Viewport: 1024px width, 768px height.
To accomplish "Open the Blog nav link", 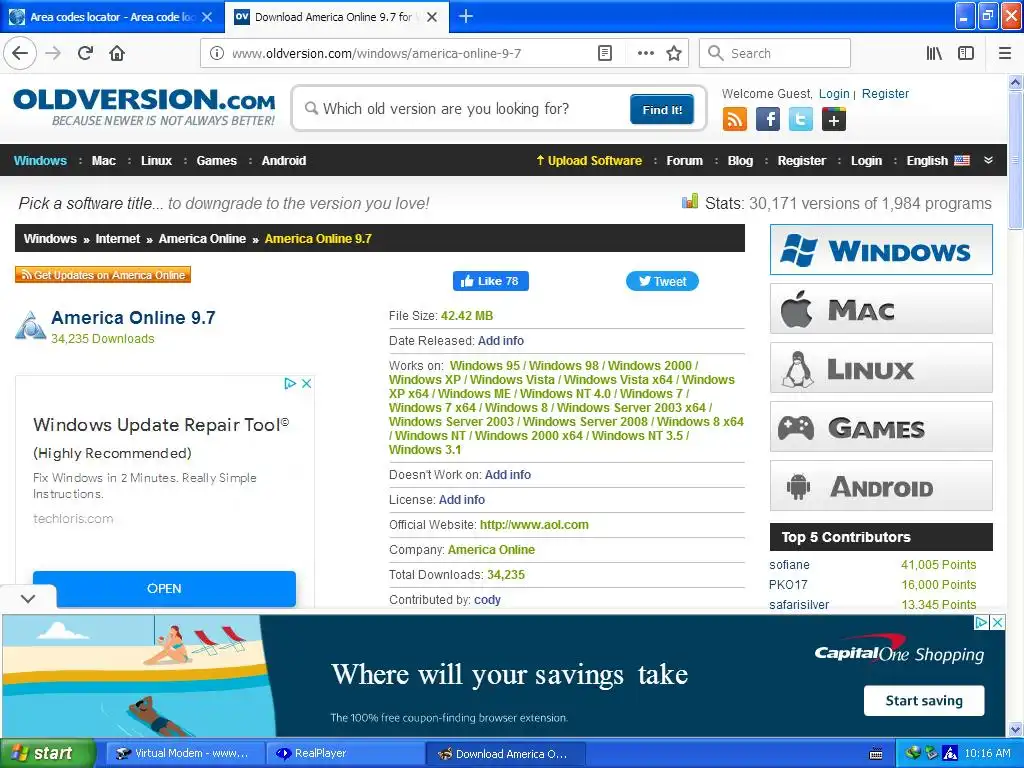I will coord(741,161).
